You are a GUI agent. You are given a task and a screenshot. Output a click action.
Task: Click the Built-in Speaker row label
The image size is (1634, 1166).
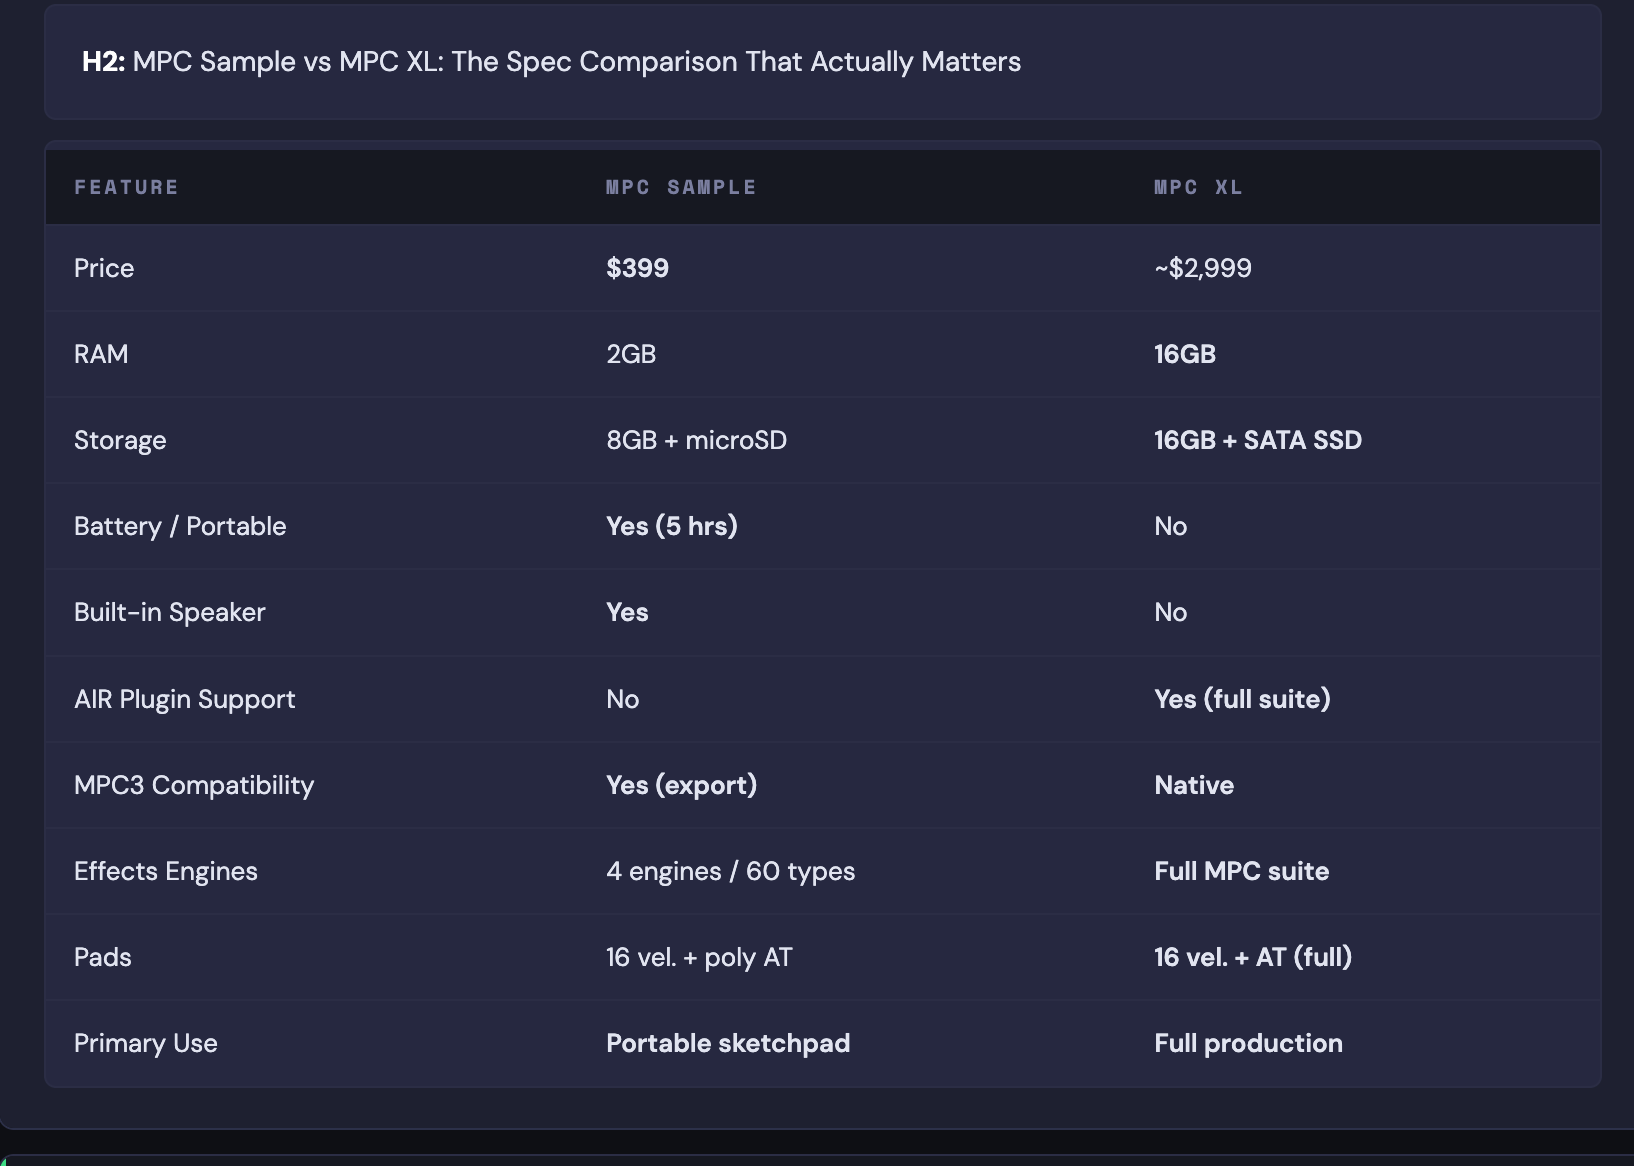coord(170,612)
